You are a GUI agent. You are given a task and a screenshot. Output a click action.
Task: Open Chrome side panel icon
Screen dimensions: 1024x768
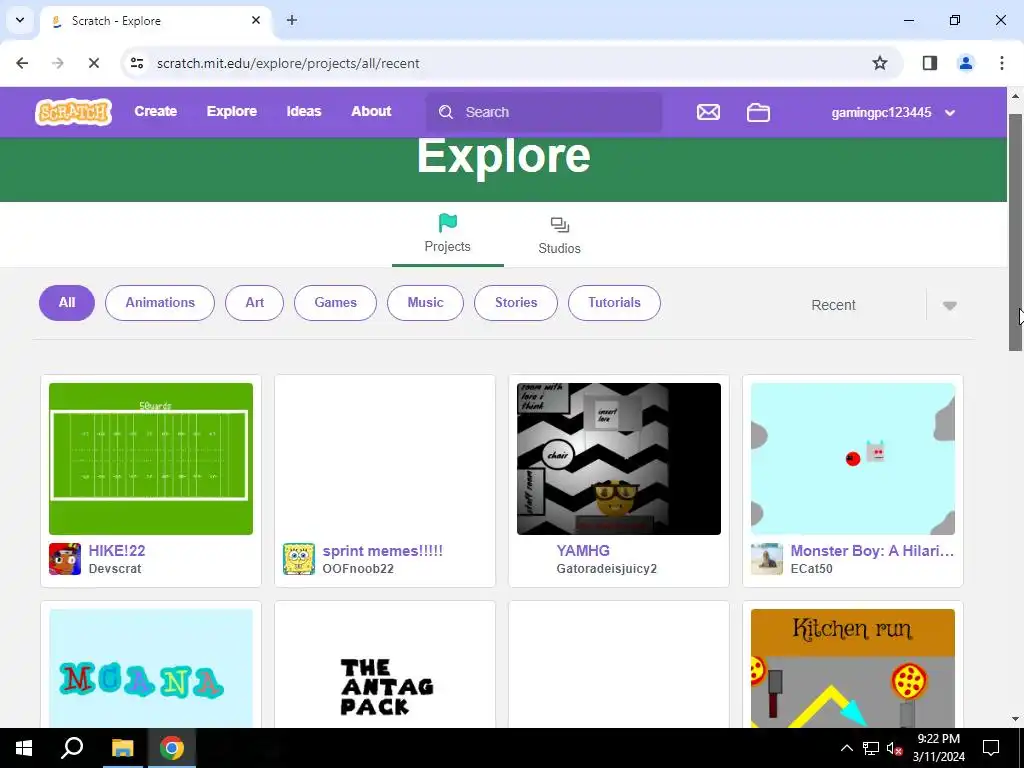click(929, 63)
